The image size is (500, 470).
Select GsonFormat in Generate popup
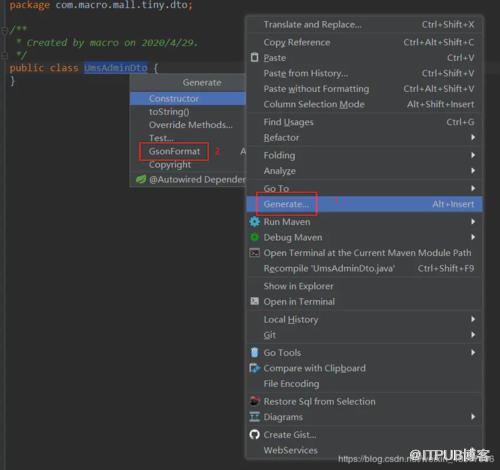(x=188, y=151)
